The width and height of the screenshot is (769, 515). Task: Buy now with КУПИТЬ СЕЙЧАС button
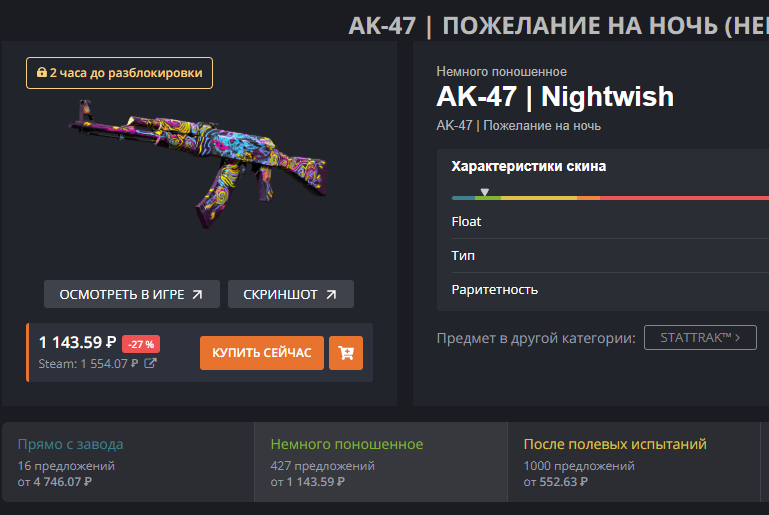click(262, 353)
